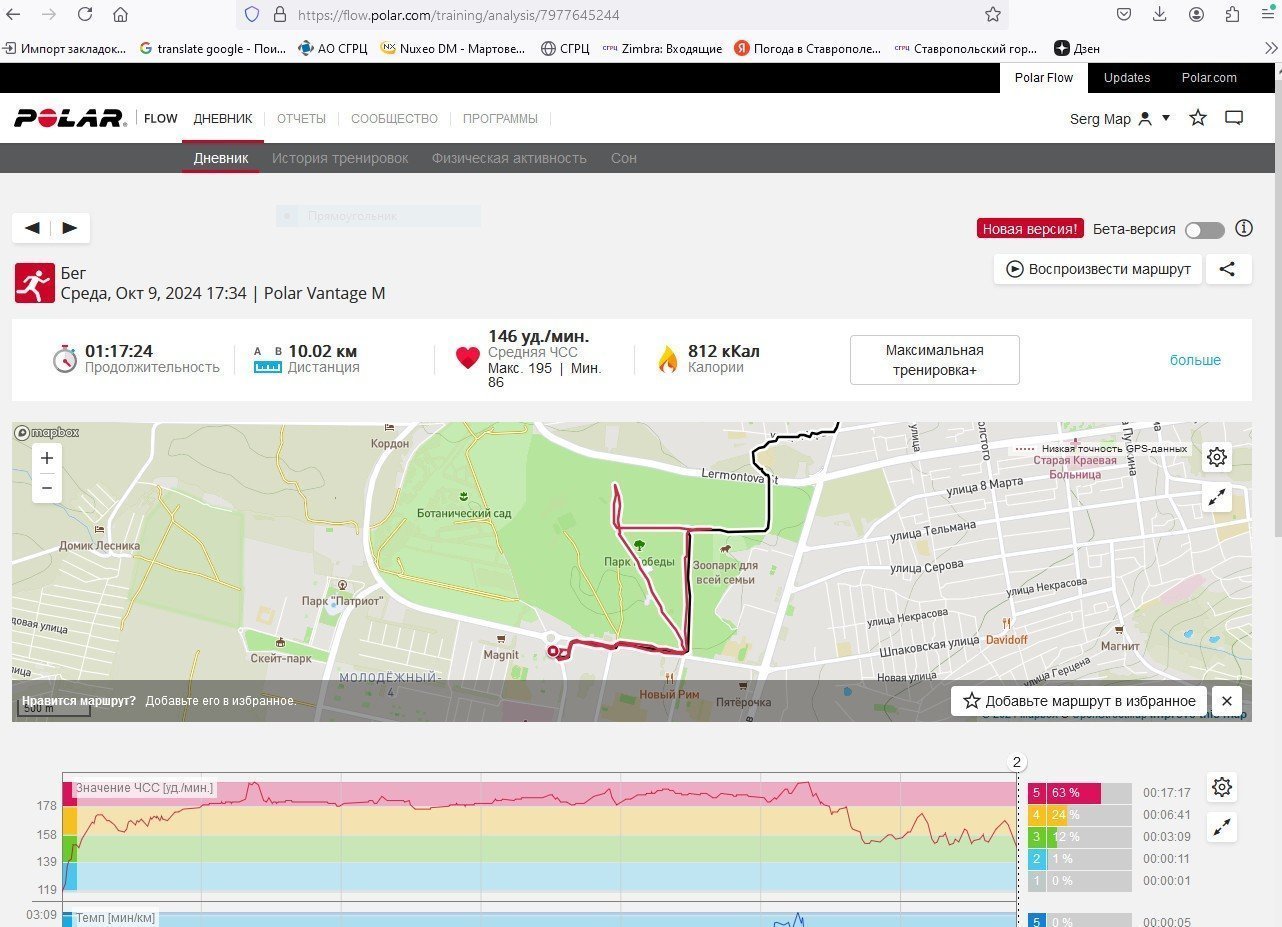Reload the page with refresh icon
Screen dimensions: 1282x927
(x=85, y=14)
